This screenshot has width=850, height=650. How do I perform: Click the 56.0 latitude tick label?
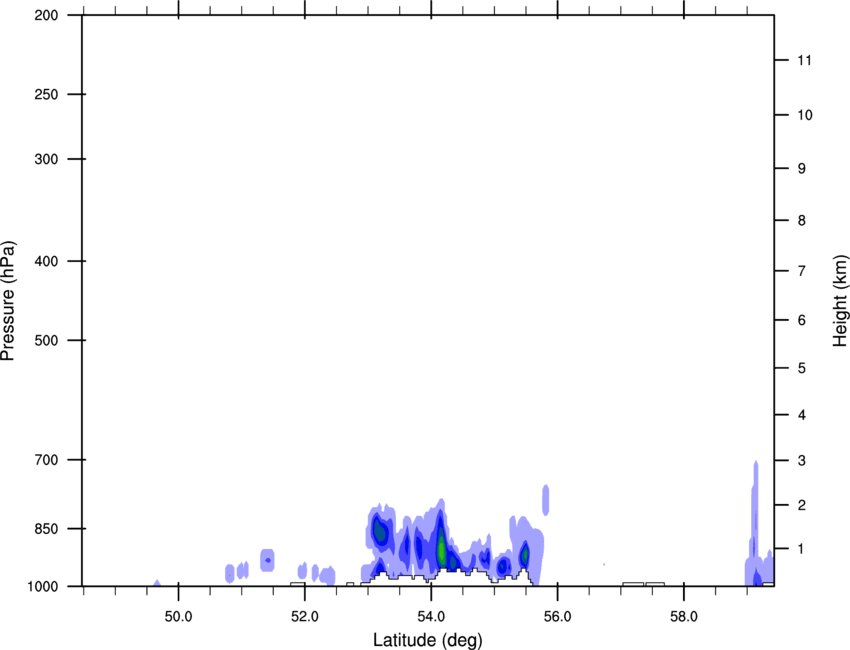(x=557, y=617)
